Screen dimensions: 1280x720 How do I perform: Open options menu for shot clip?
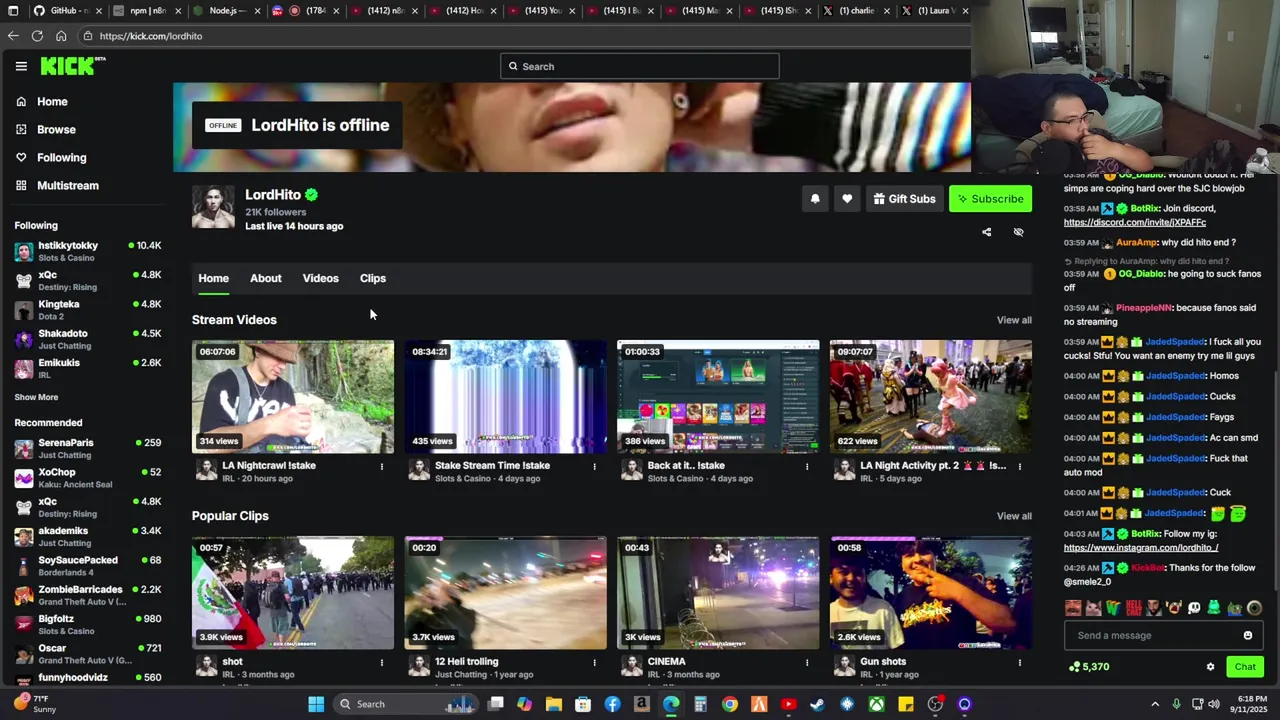coord(381,662)
